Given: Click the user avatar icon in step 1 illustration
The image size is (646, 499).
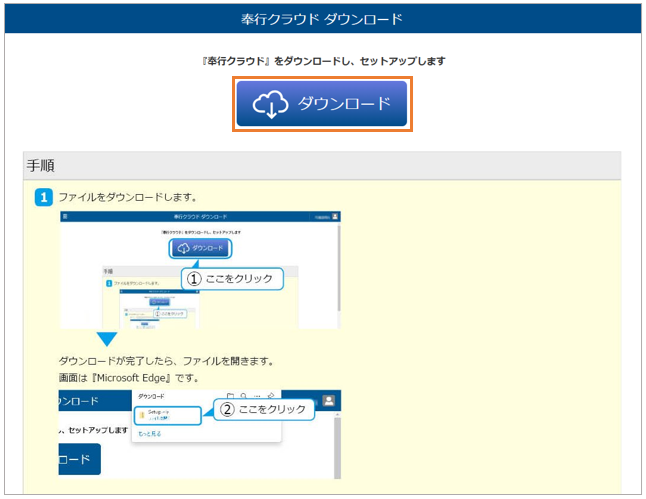Looking at the screenshot, I should click(x=335, y=216).
